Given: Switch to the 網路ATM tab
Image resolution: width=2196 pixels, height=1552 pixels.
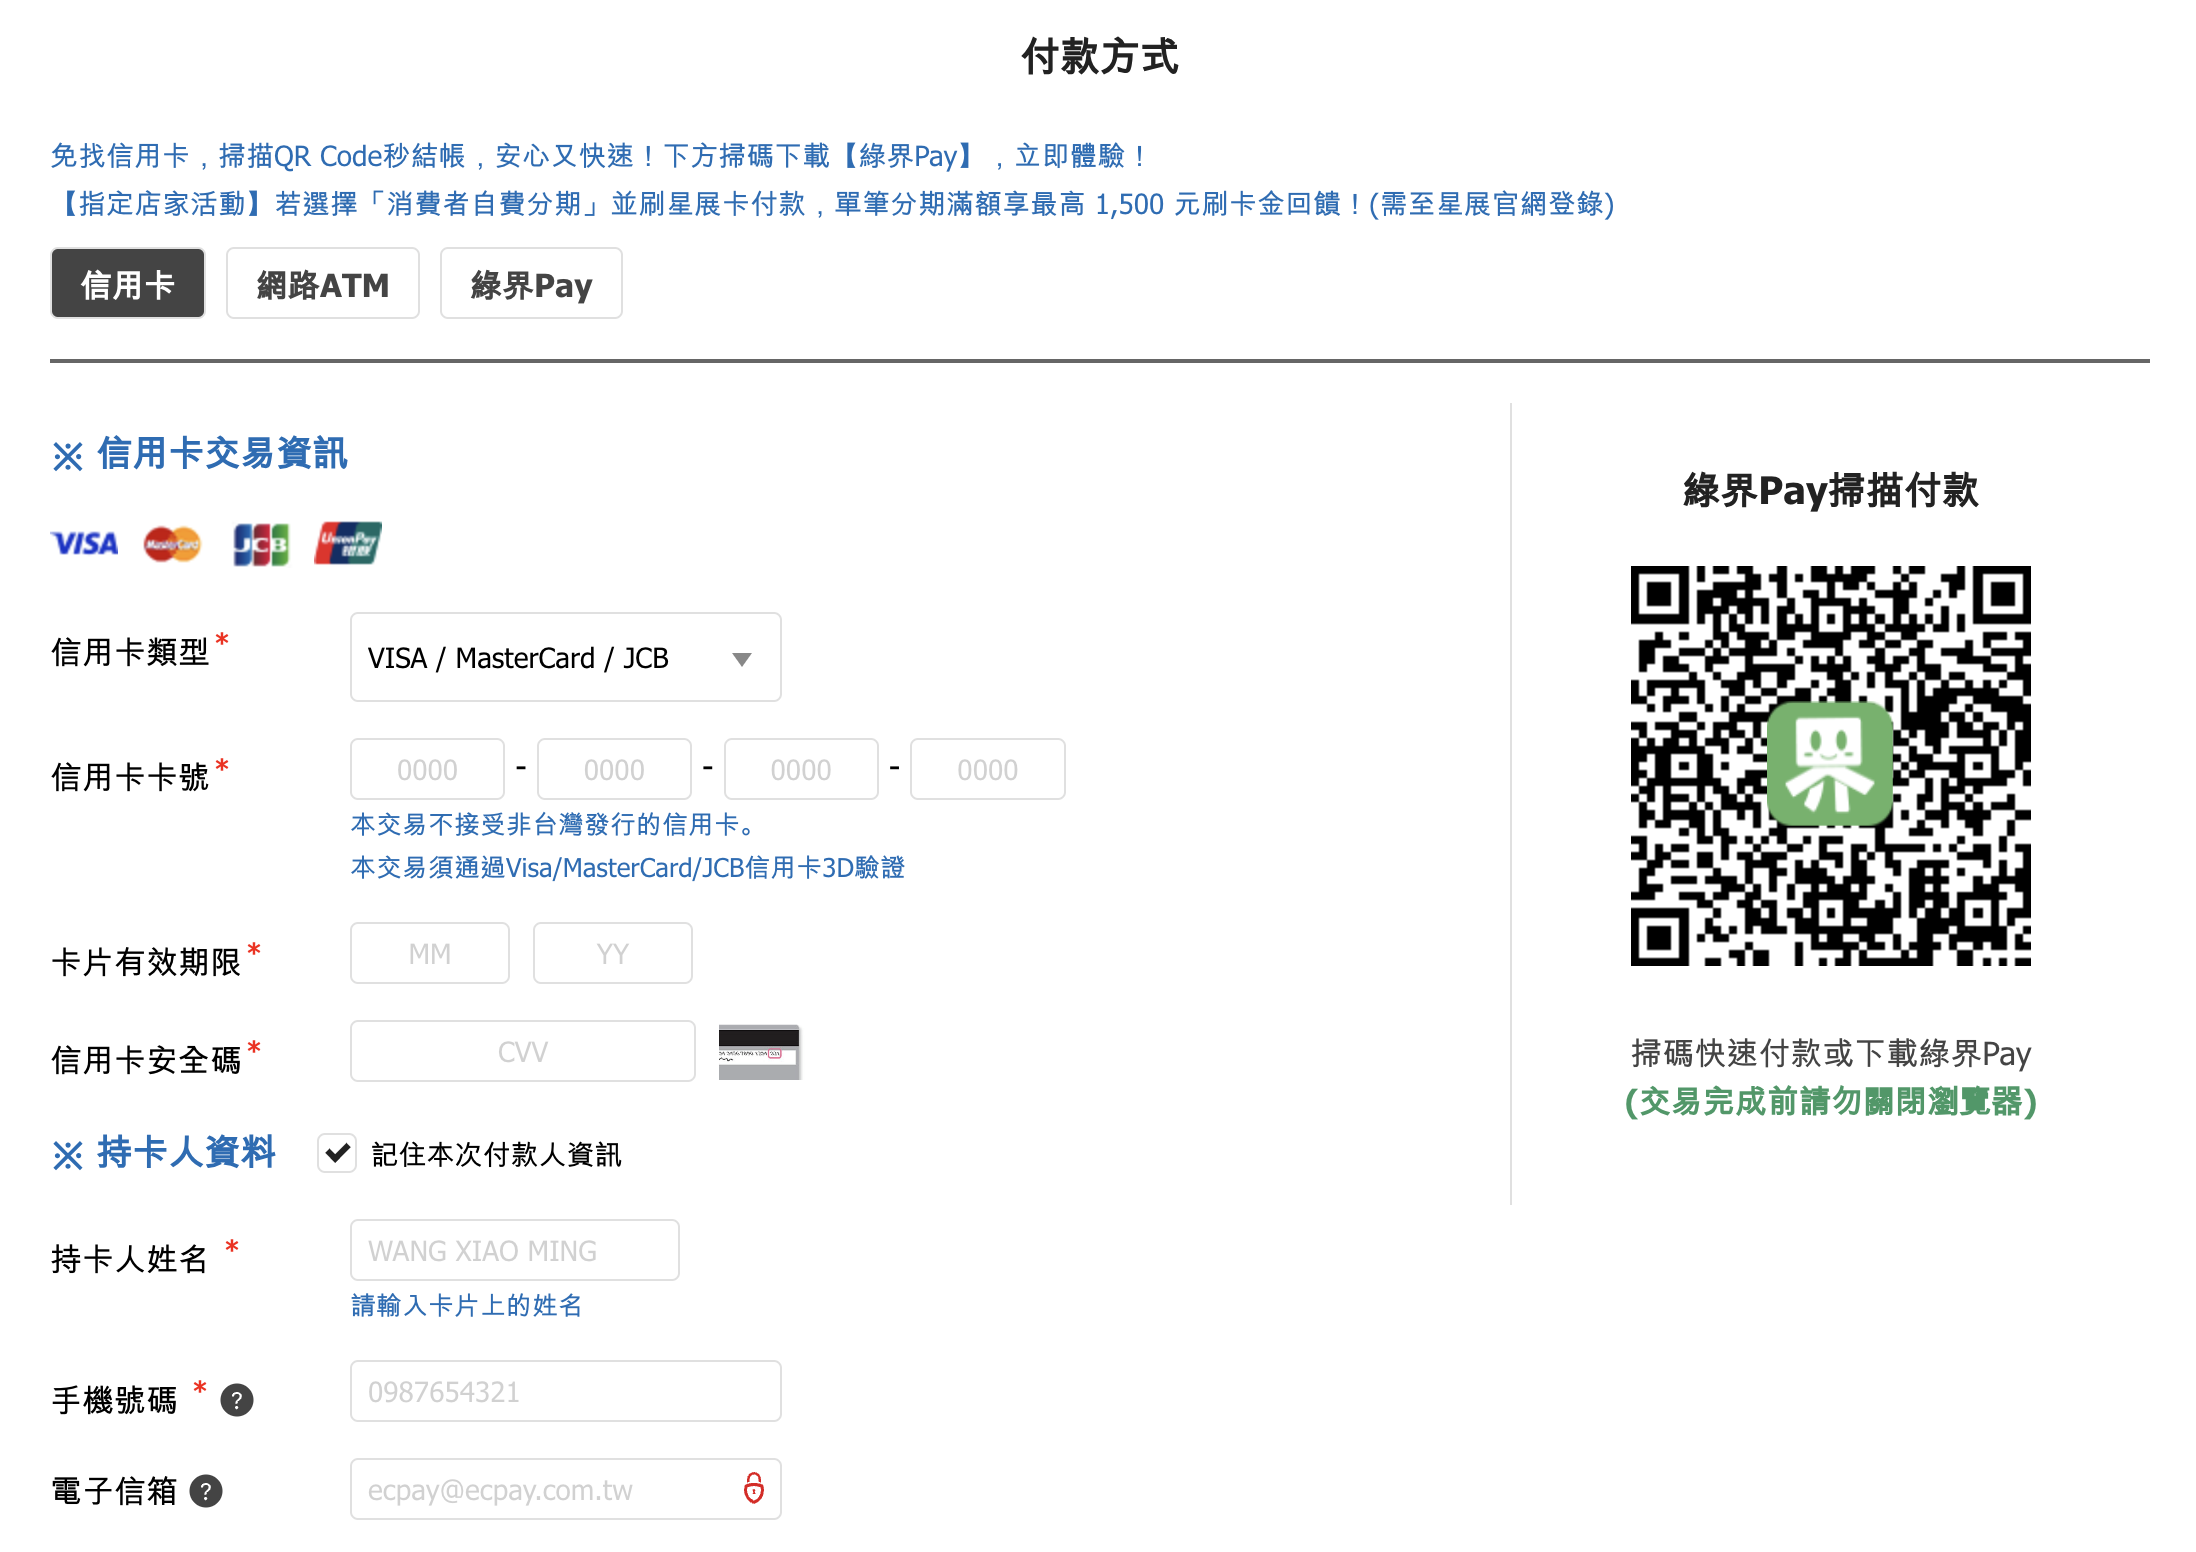Looking at the screenshot, I should click(323, 284).
